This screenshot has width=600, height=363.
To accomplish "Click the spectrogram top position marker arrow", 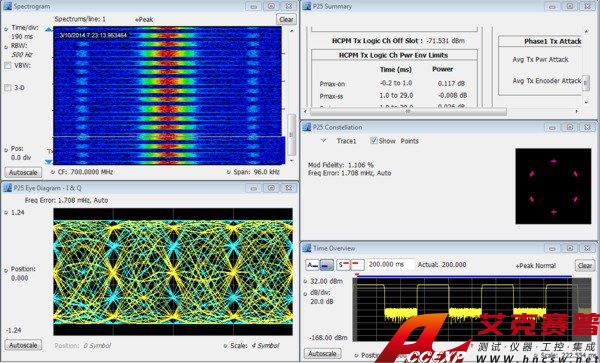I will point(49,29).
